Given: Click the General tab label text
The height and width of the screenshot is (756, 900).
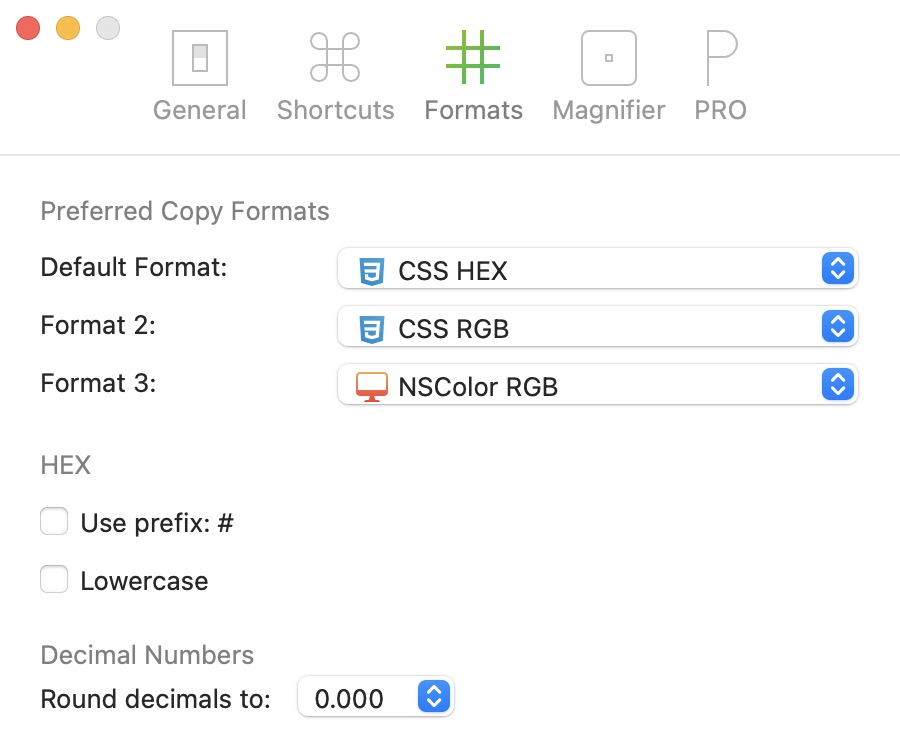Looking at the screenshot, I should 200,110.
